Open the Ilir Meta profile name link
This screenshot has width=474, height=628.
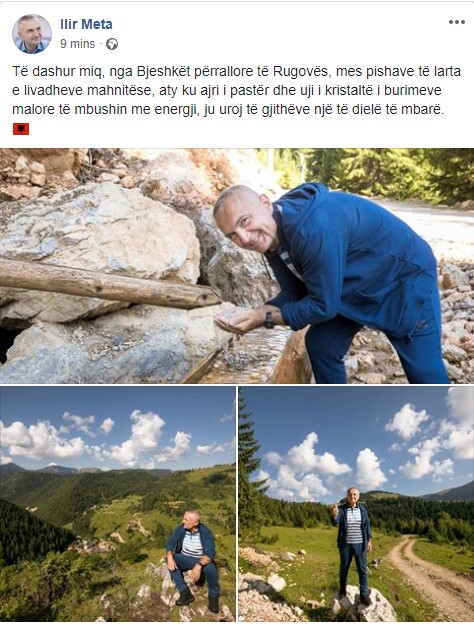(x=86, y=24)
